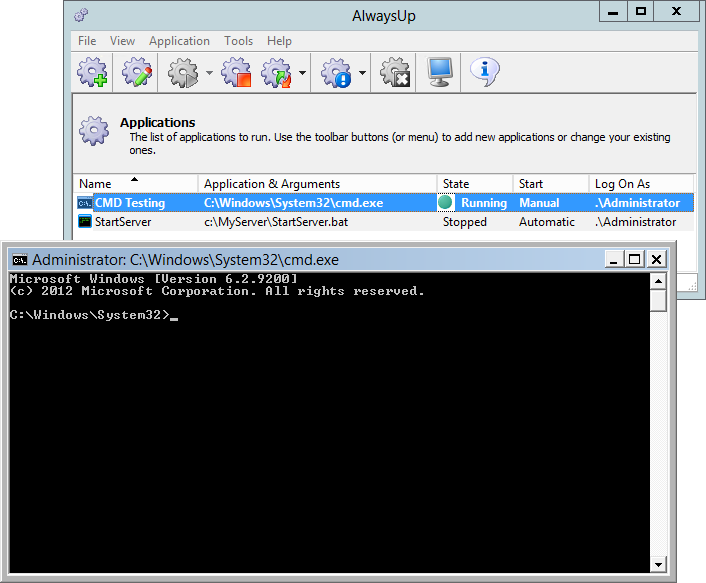Minimize the AlwaysUp window
The image size is (706, 583).
tap(613, 12)
